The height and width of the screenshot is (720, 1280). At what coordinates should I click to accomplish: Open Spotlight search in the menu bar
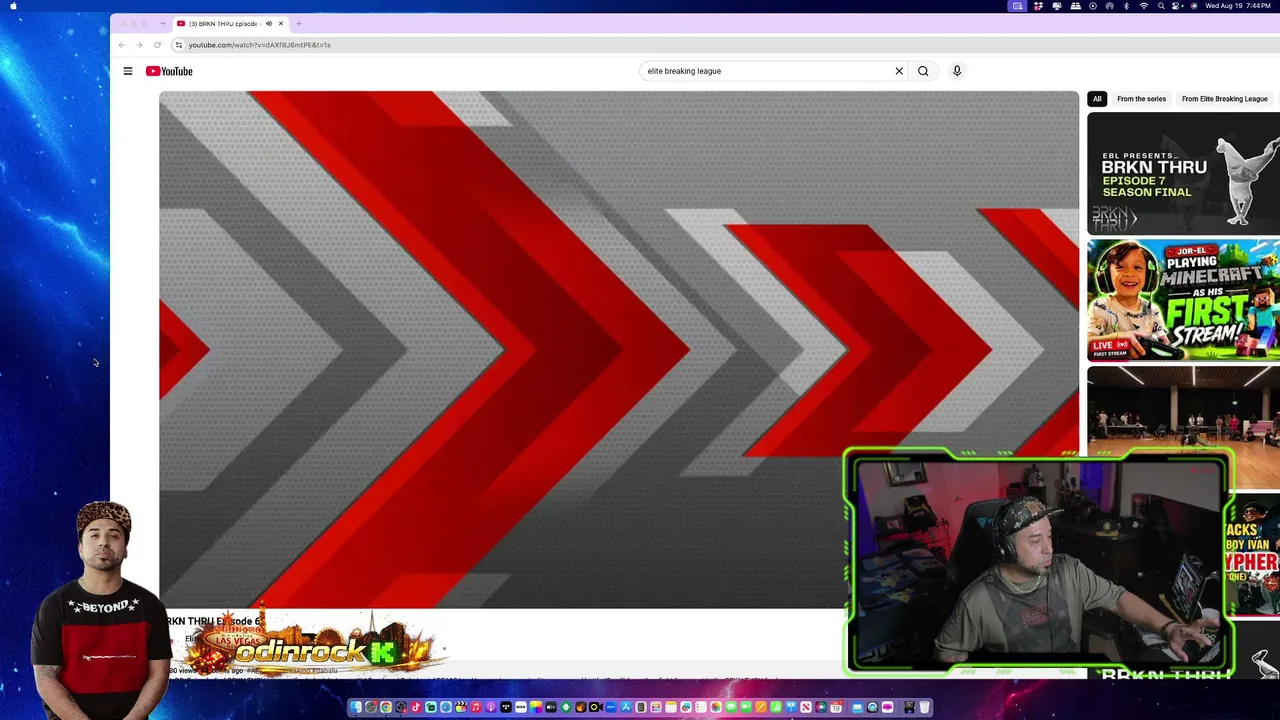(1161, 6)
